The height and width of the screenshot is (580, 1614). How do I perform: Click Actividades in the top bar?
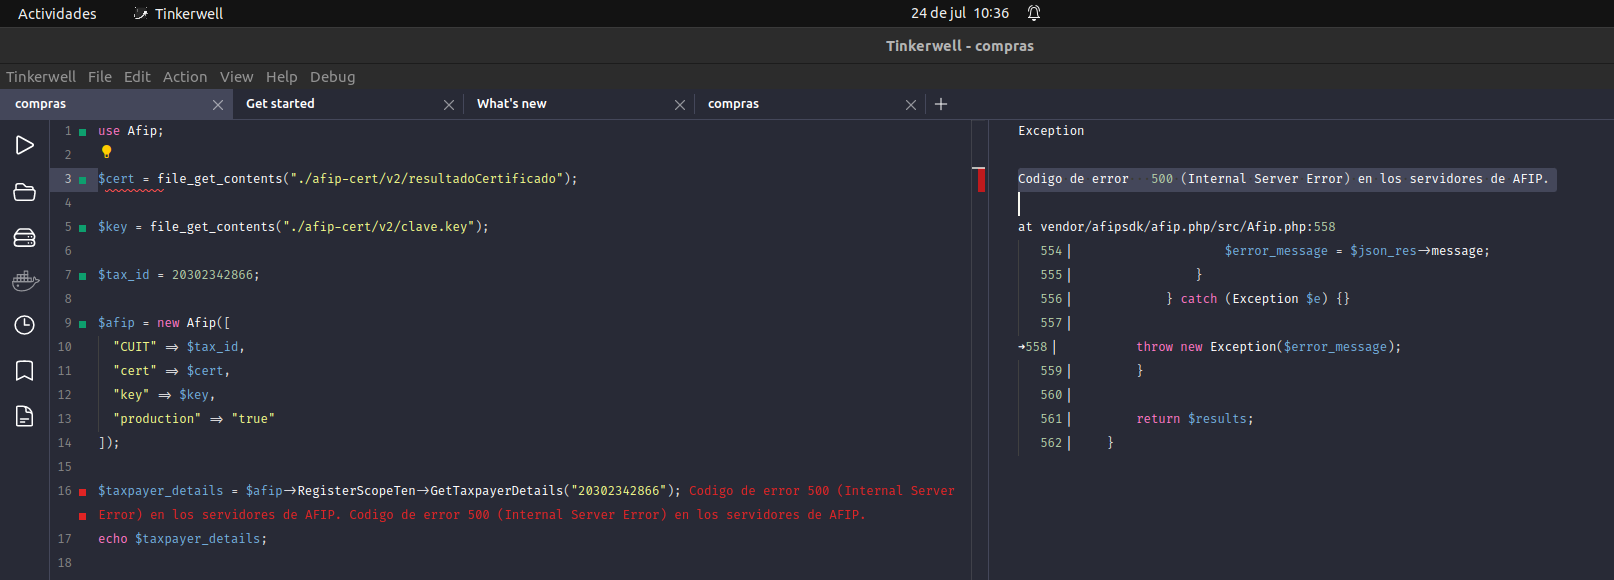[57, 14]
